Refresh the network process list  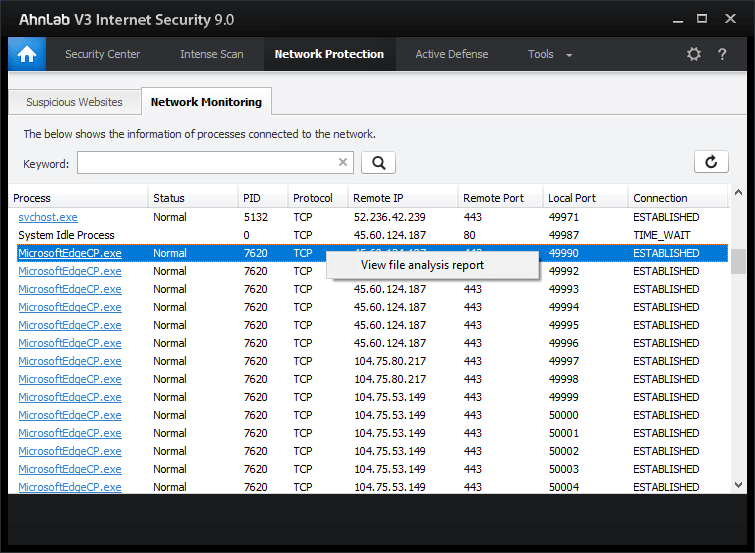point(711,163)
